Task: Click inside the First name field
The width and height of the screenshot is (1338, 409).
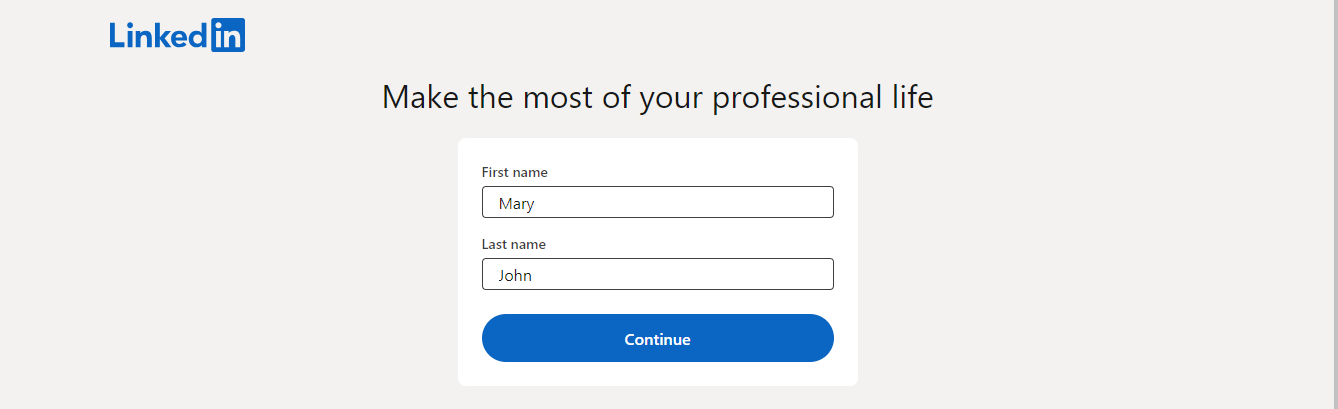Action: pyautogui.click(x=658, y=202)
